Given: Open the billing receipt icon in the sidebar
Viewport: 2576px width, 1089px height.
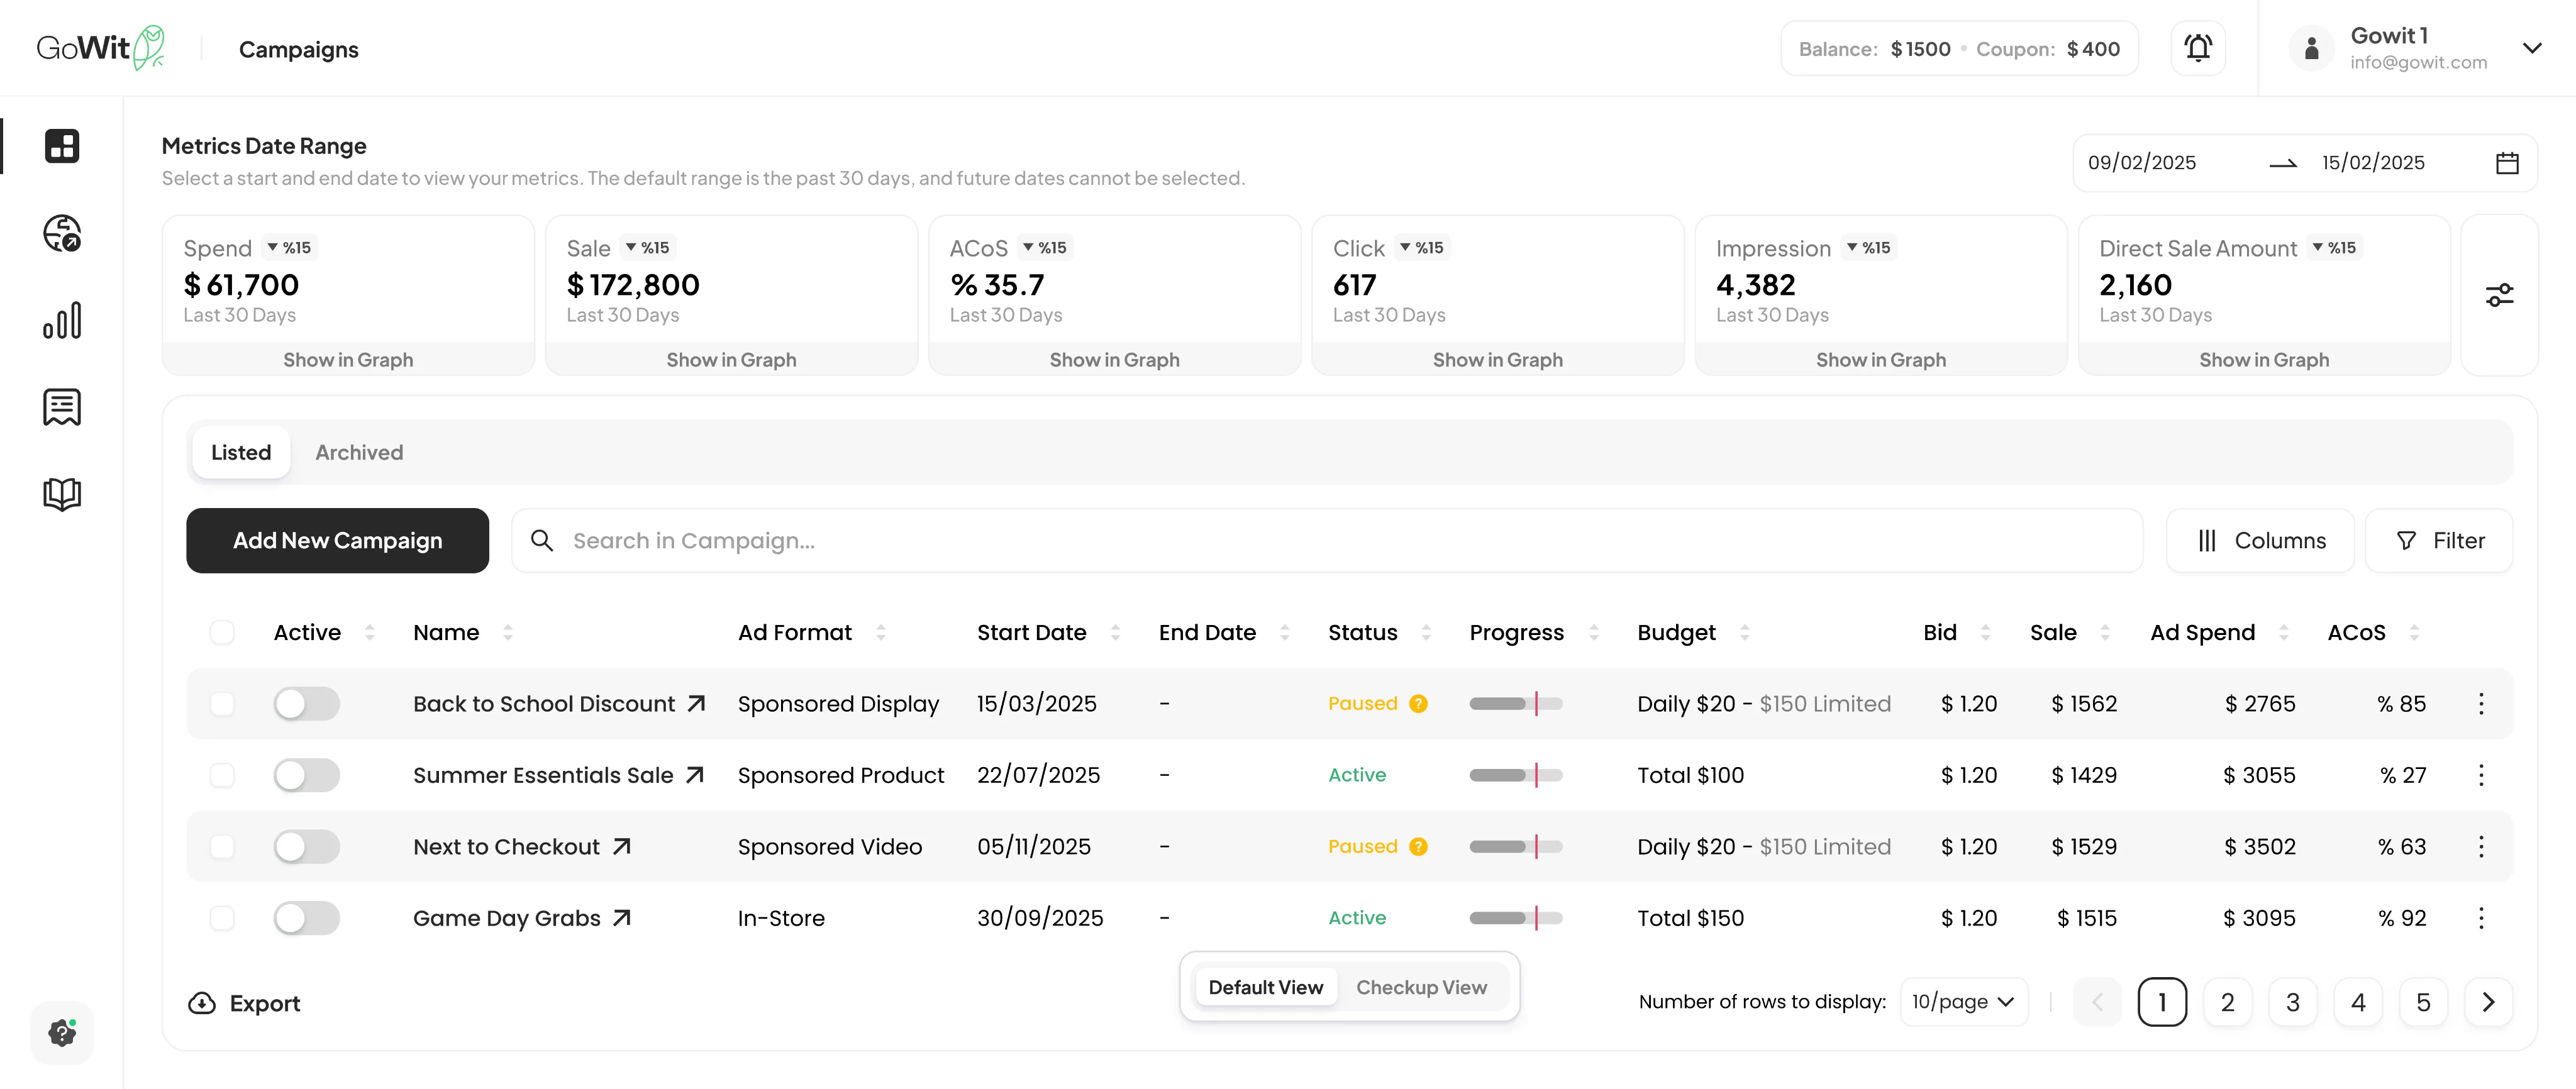Looking at the screenshot, I should tap(62, 407).
